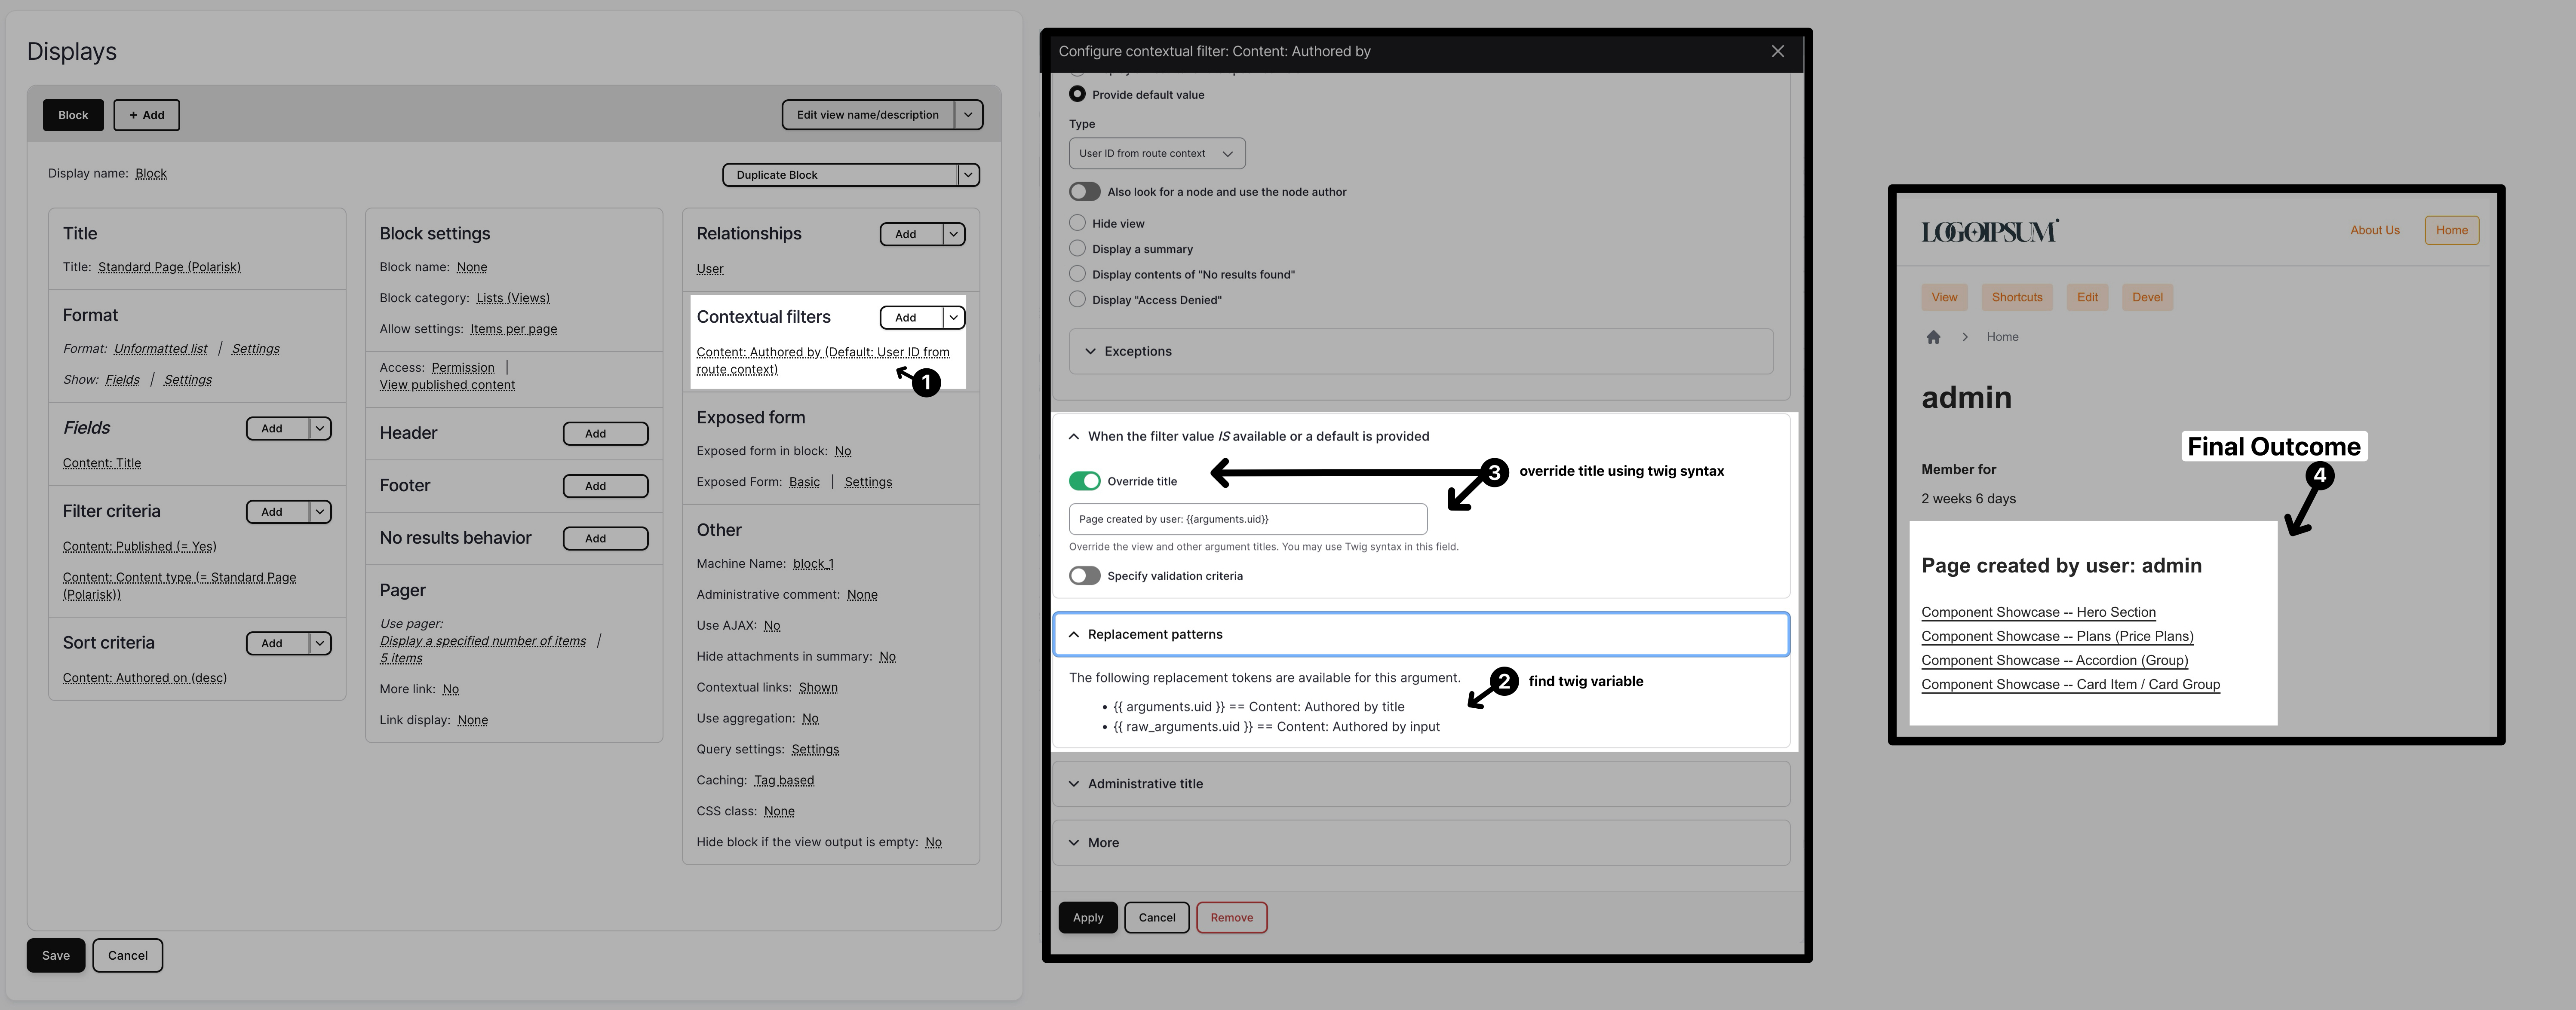The image size is (2576, 1010).
Task: Expand the Exceptions section
Action: pyautogui.click(x=1421, y=351)
